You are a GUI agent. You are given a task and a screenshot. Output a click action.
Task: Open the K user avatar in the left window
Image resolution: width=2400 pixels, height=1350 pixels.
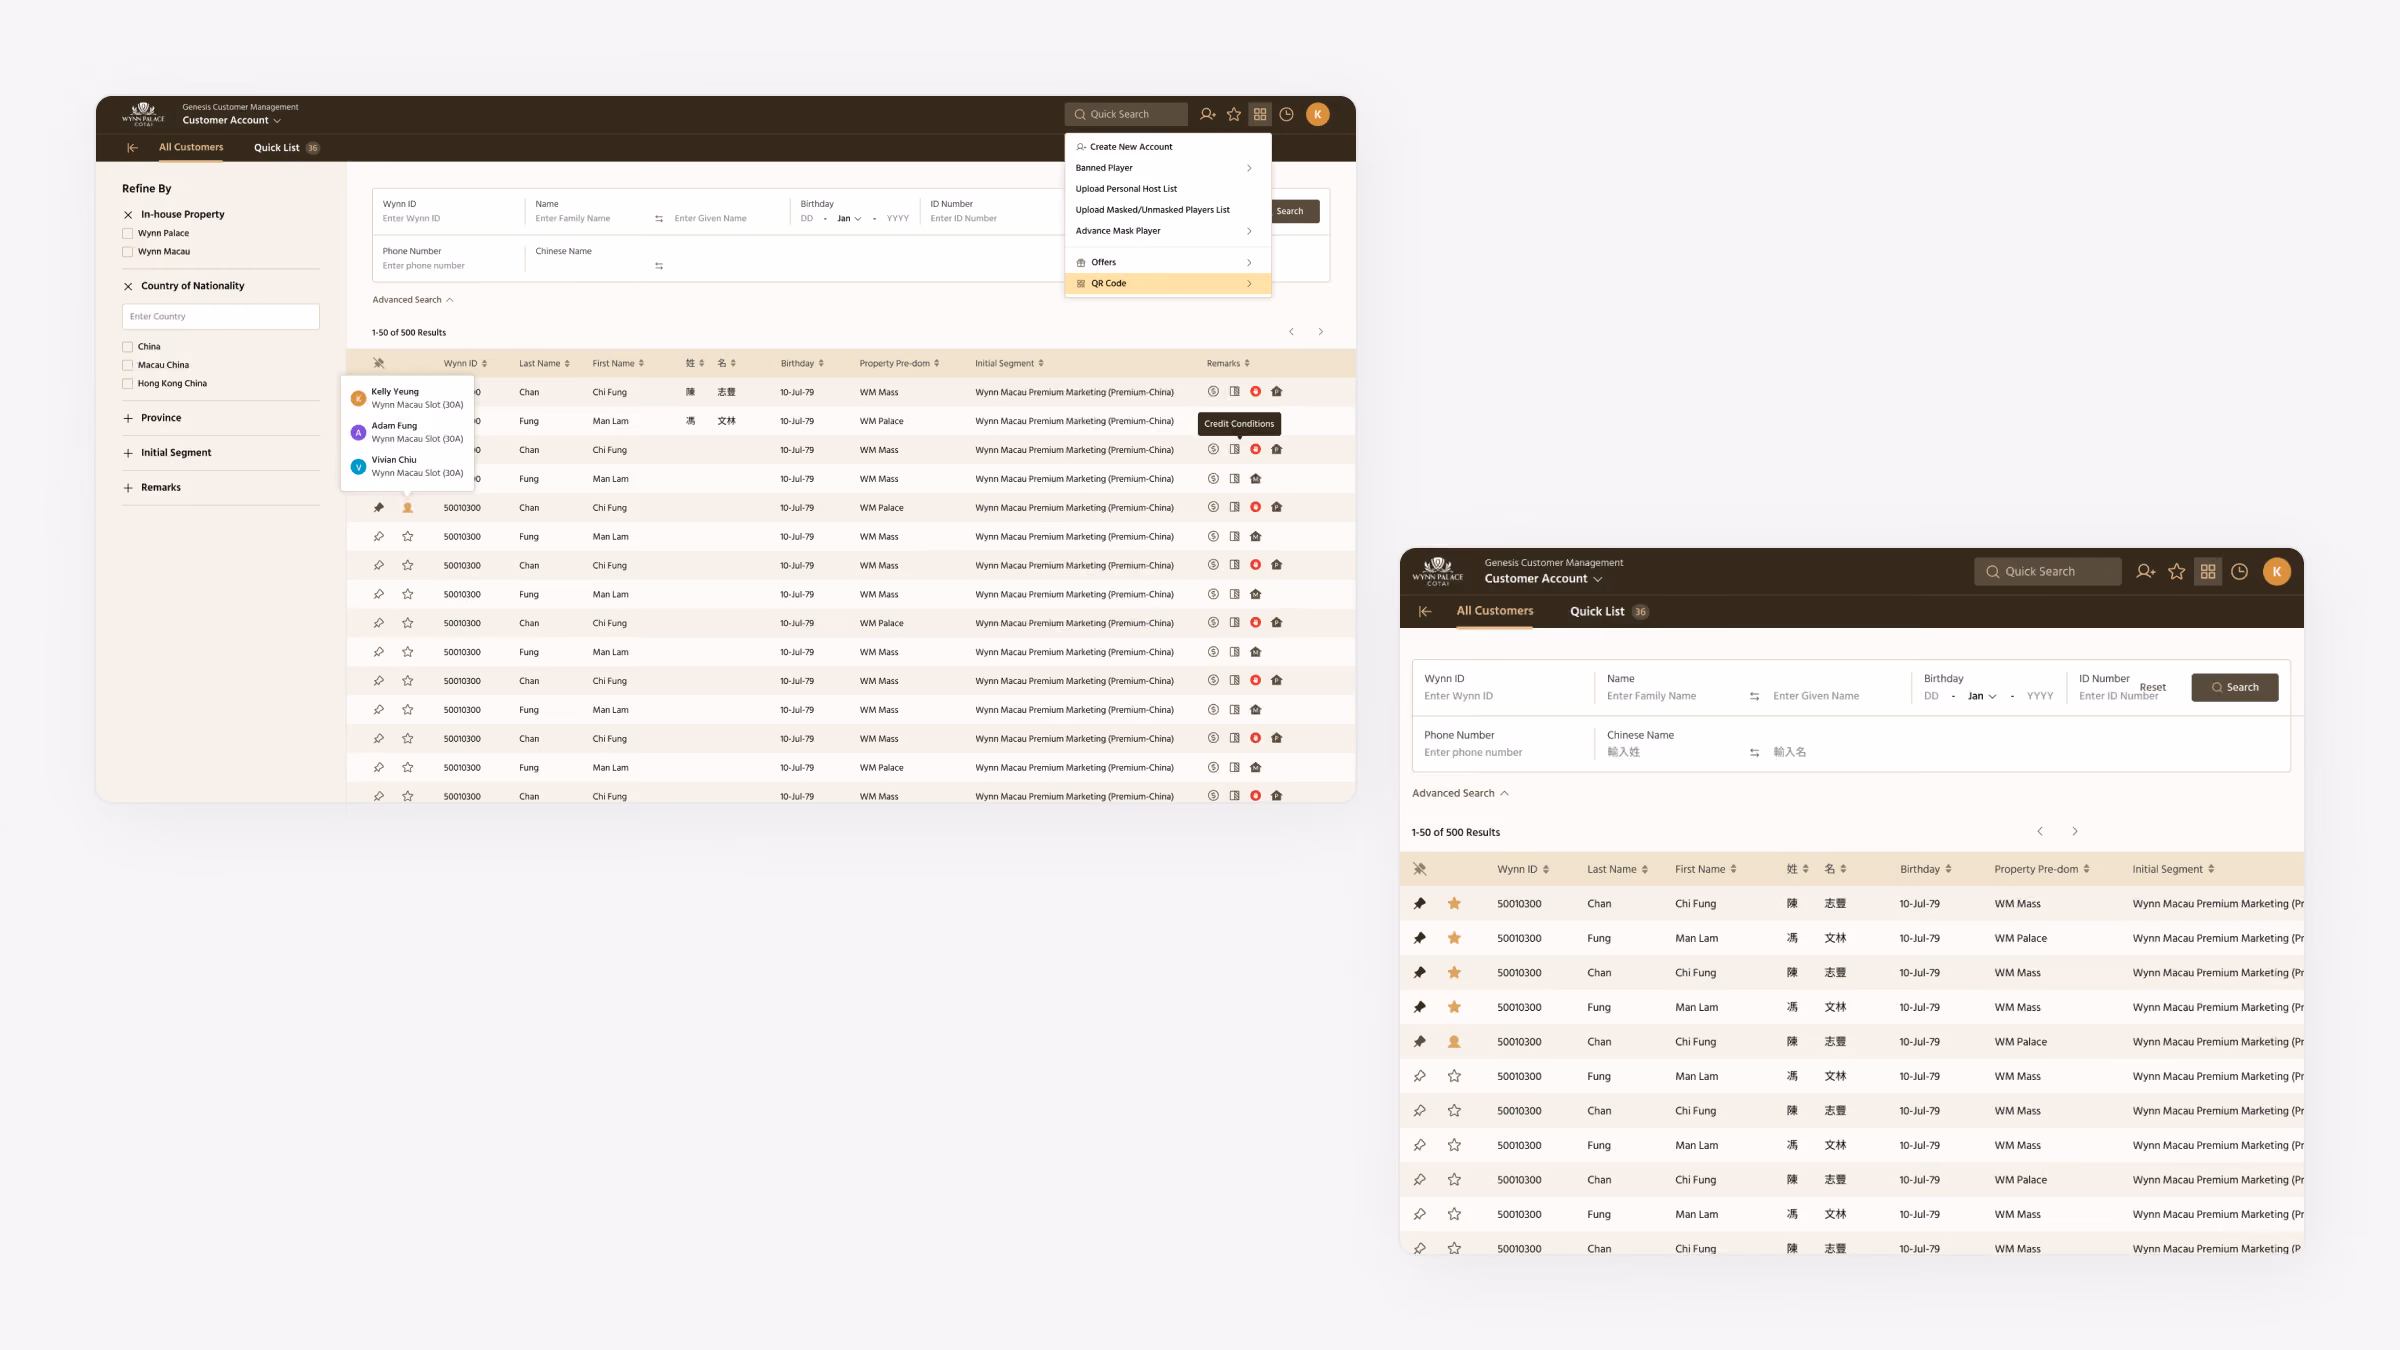[x=1318, y=114]
